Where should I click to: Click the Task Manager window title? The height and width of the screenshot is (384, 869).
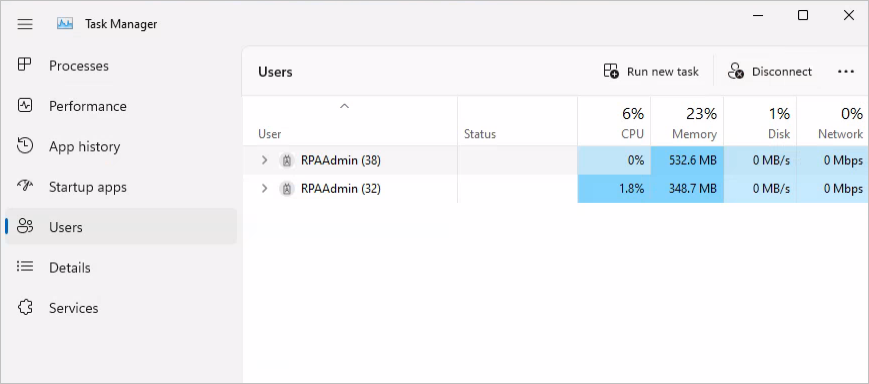point(121,24)
